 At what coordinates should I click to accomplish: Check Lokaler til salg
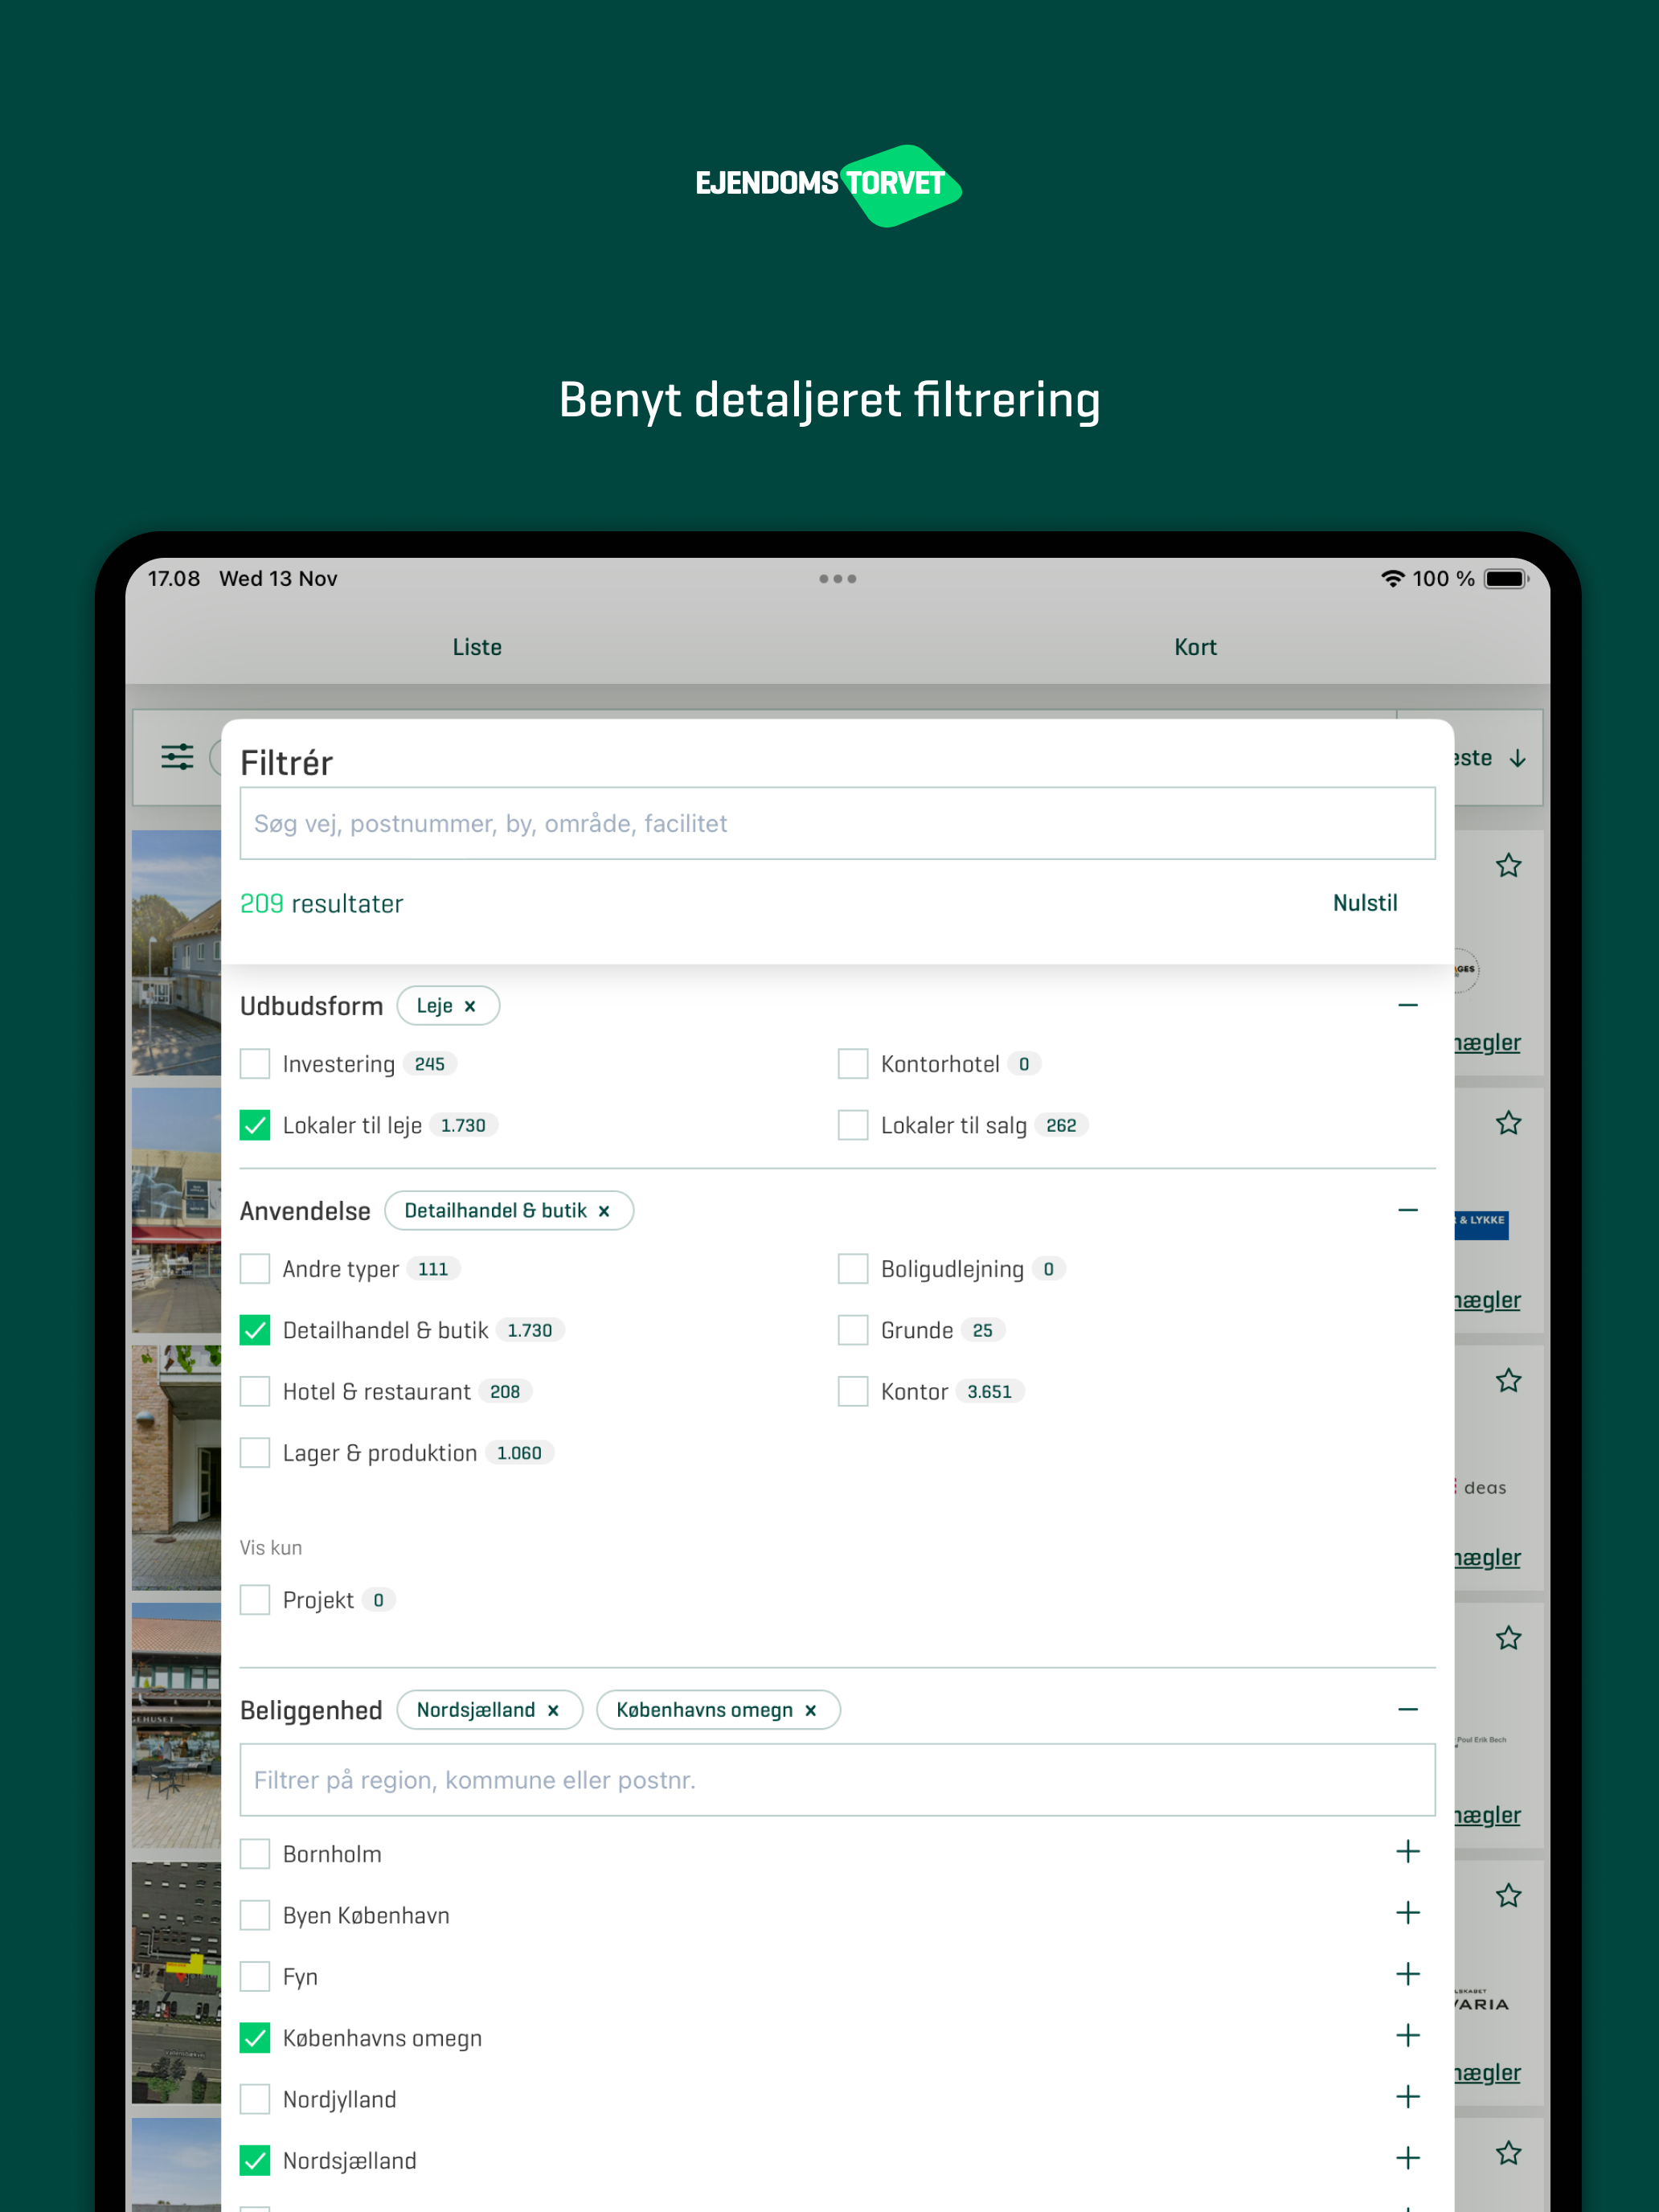[x=853, y=1125]
